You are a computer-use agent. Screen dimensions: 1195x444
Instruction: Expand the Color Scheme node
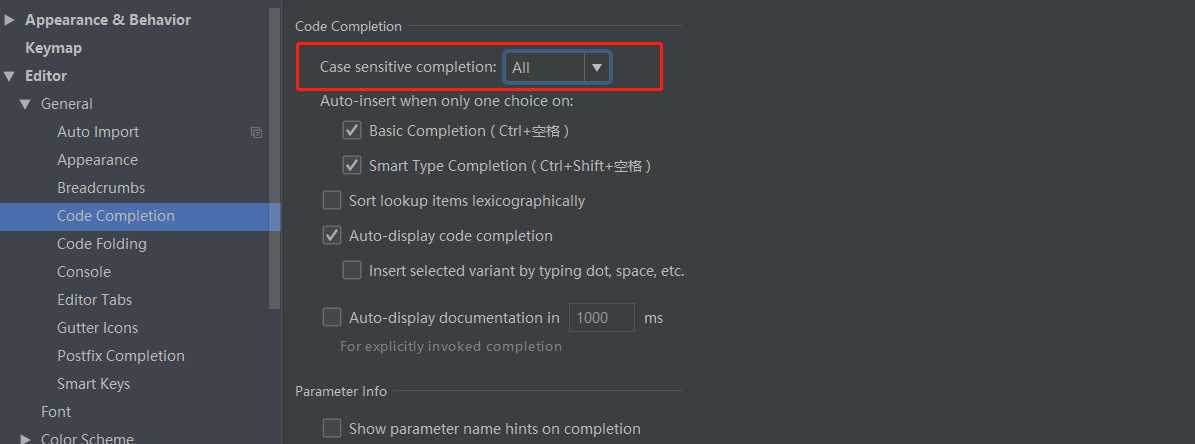[25, 439]
